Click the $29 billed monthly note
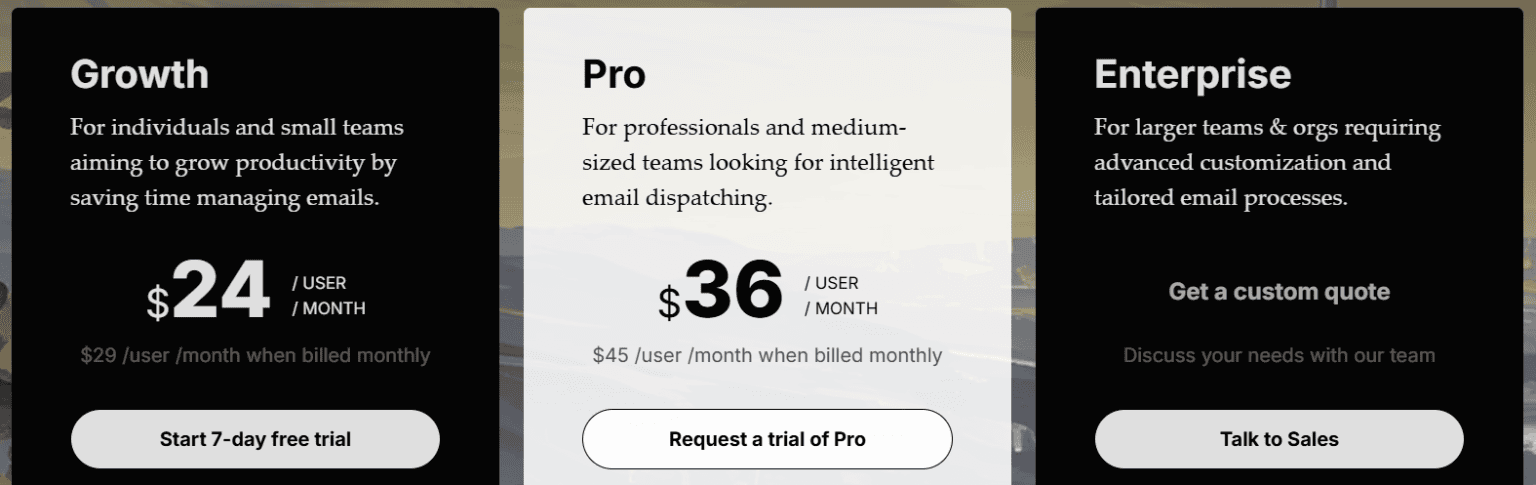 coord(255,355)
